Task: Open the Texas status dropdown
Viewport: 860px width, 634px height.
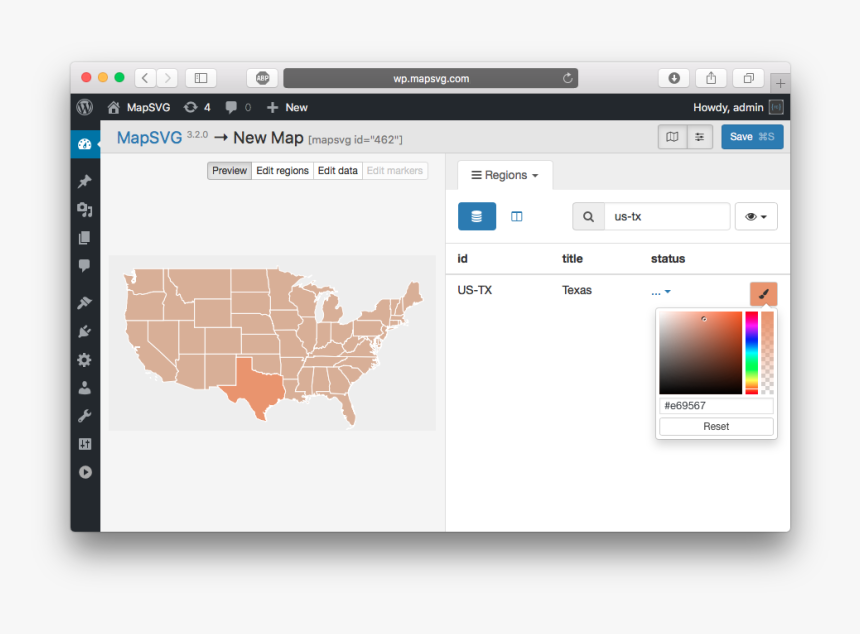Action: pyautogui.click(x=661, y=292)
